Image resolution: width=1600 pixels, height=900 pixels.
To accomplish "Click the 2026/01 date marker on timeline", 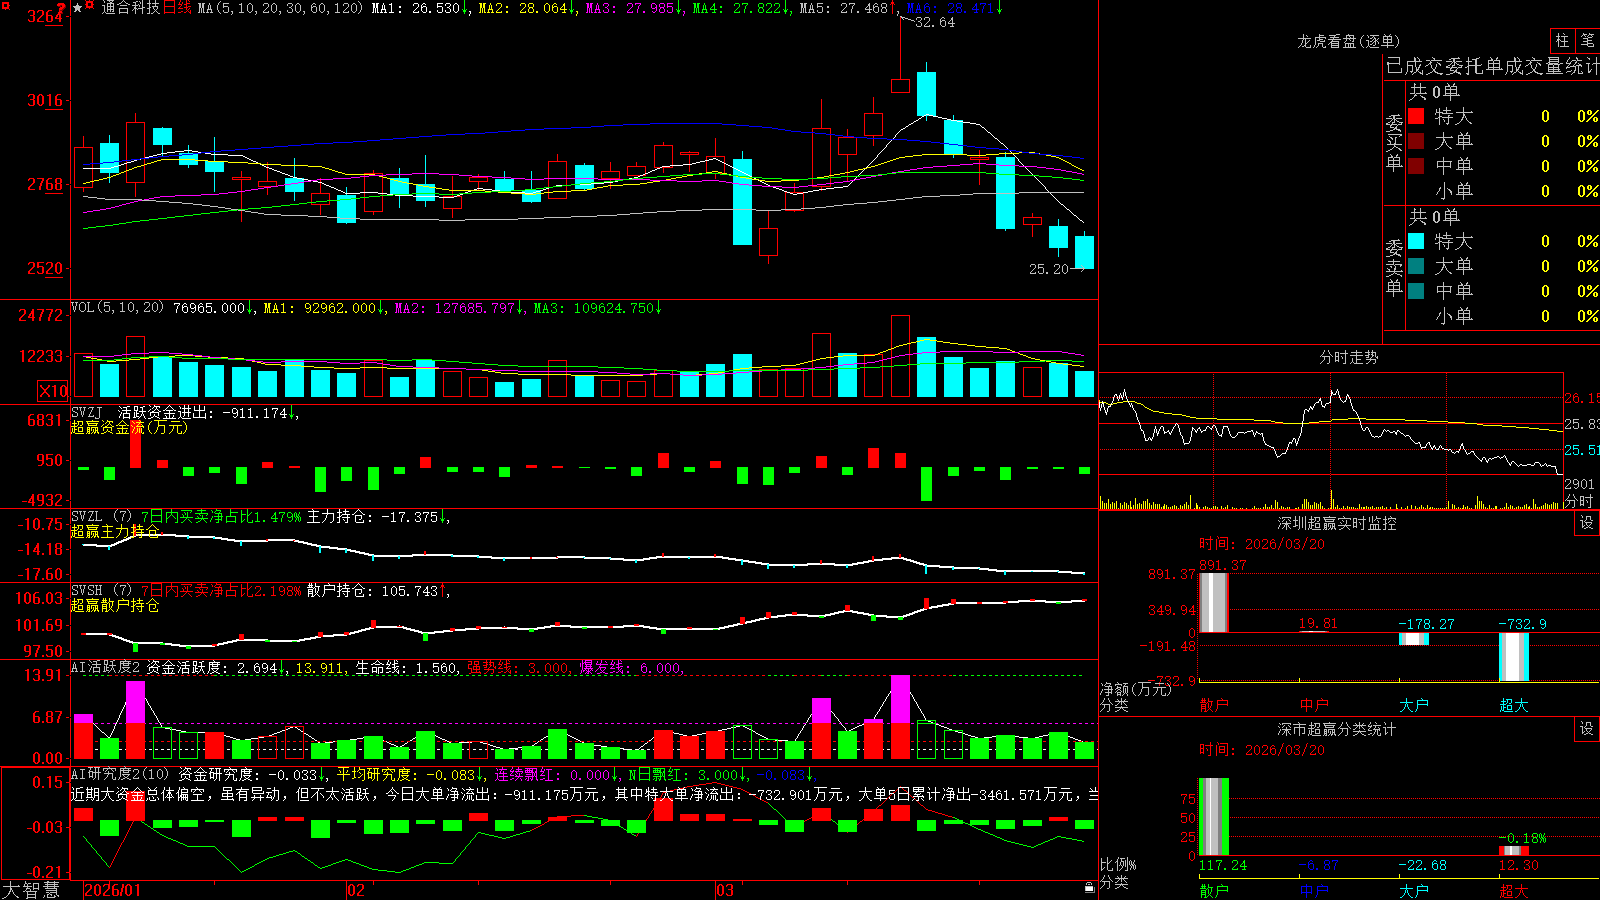I will 113,890.
